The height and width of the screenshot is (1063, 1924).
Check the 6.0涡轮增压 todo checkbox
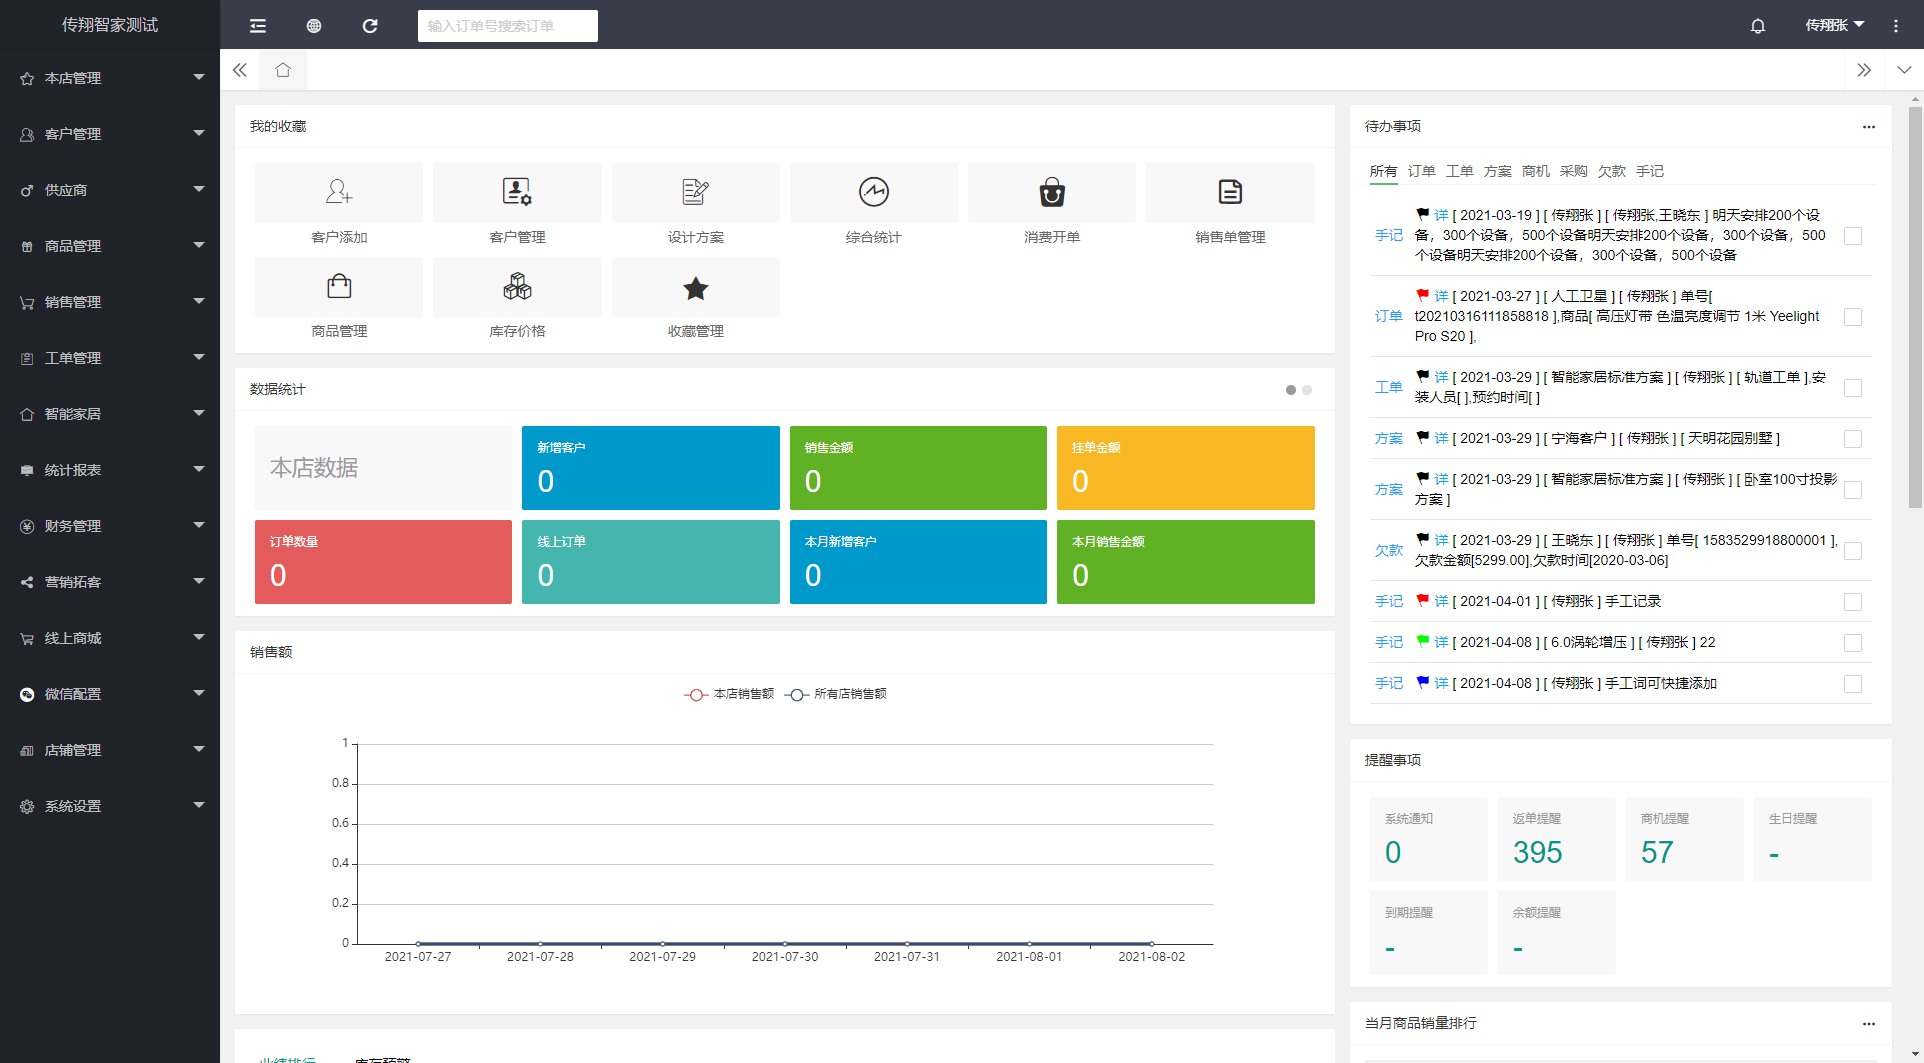coord(1853,643)
